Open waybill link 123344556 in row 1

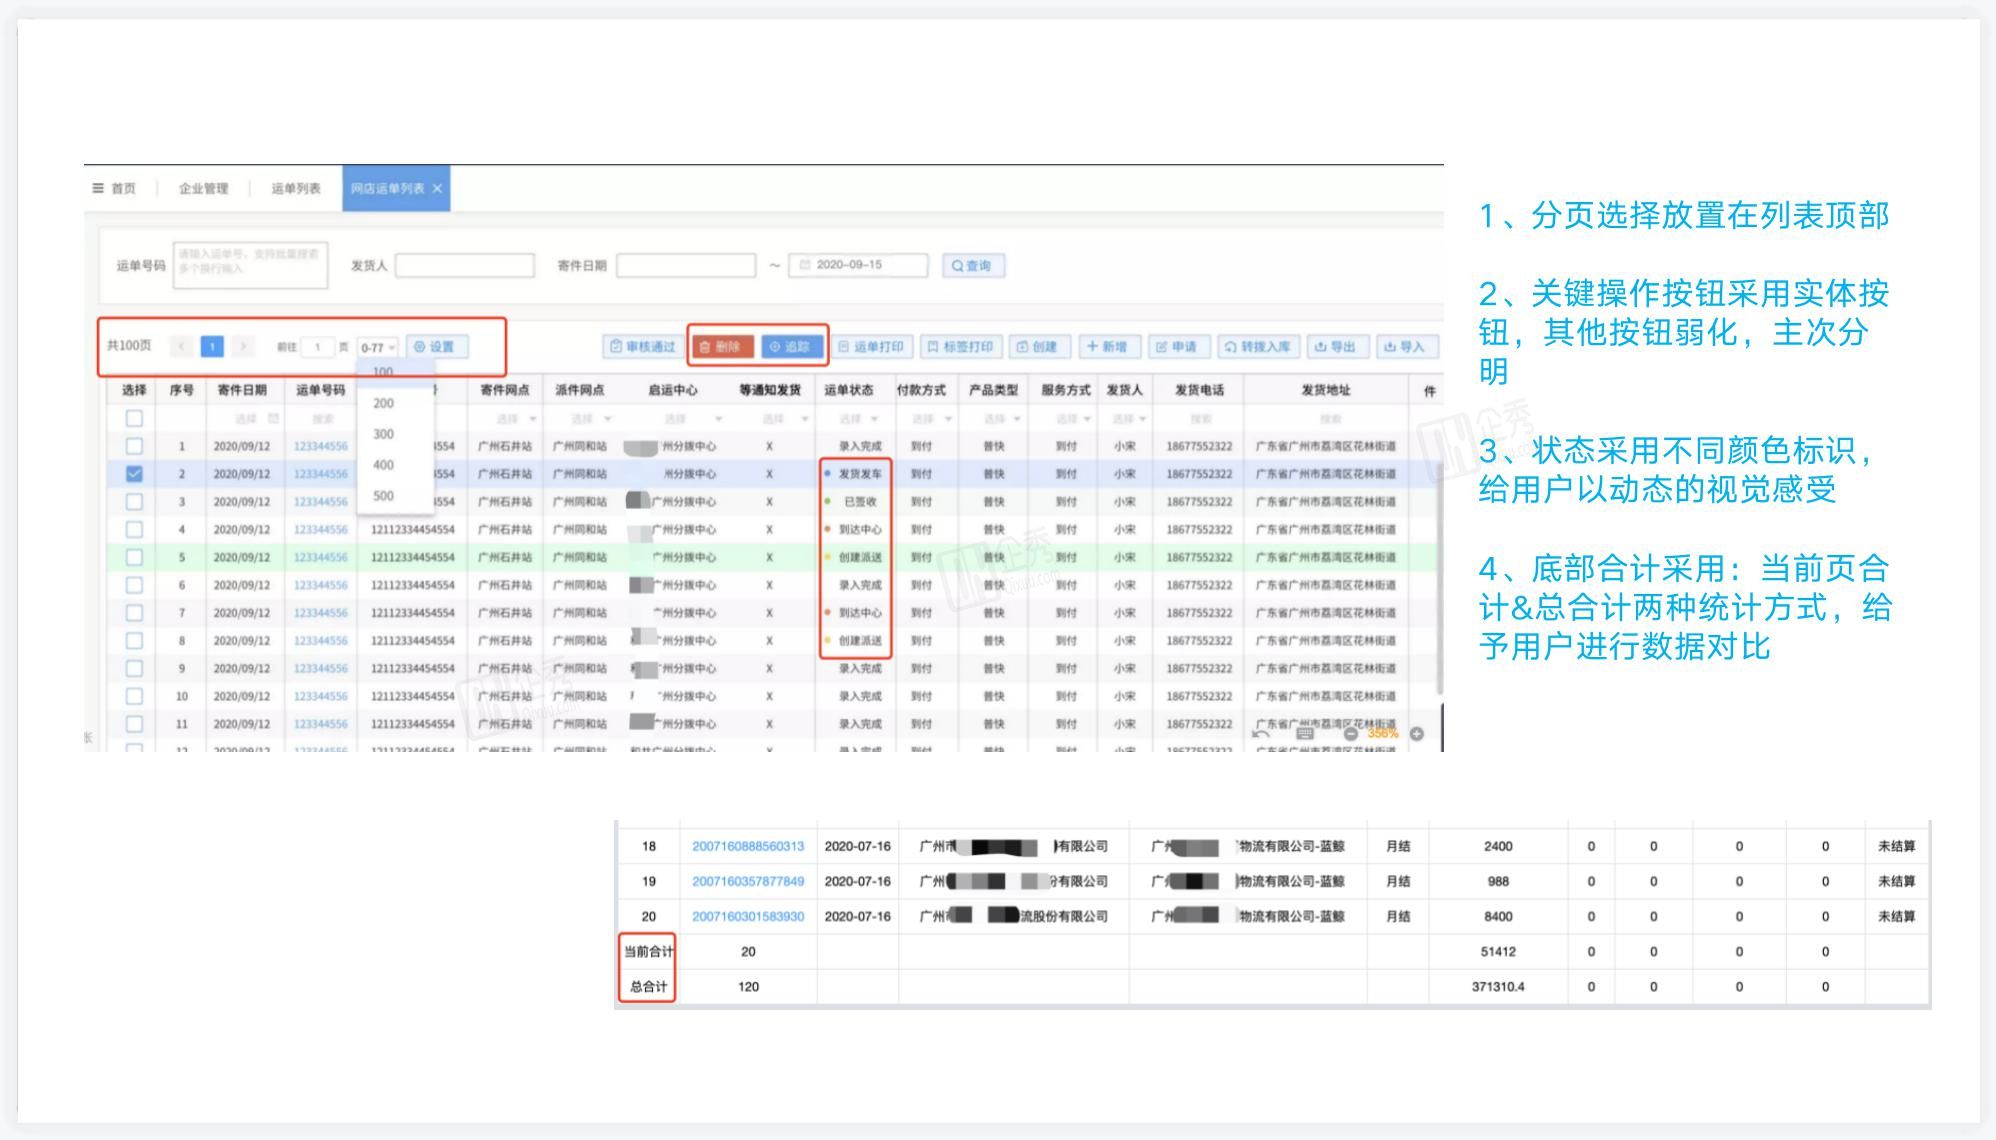321,446
